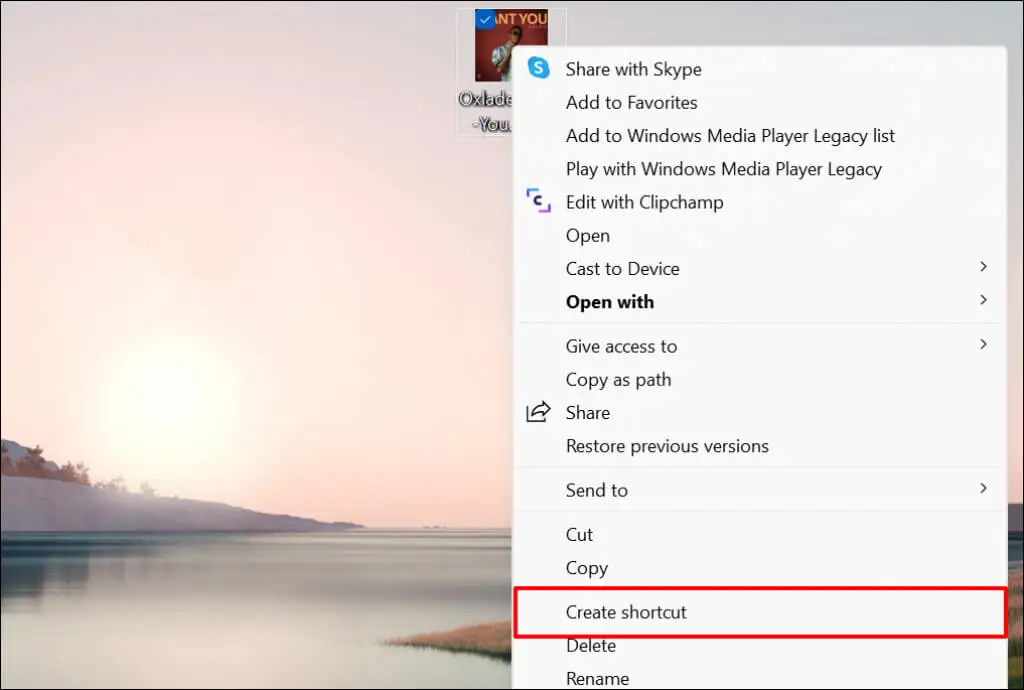
Task: Click the Skype icon in context menu
Action: click(x=538, y=68)
